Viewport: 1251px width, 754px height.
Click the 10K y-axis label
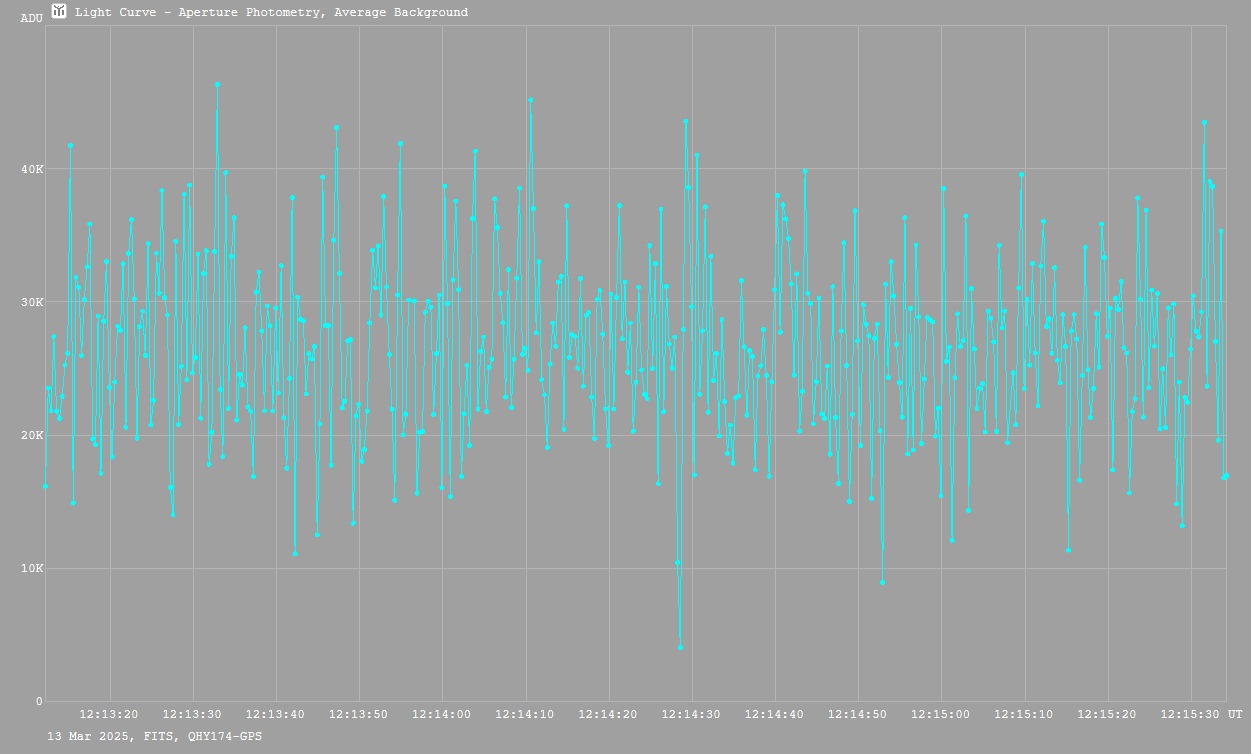[x=33, y=568]
